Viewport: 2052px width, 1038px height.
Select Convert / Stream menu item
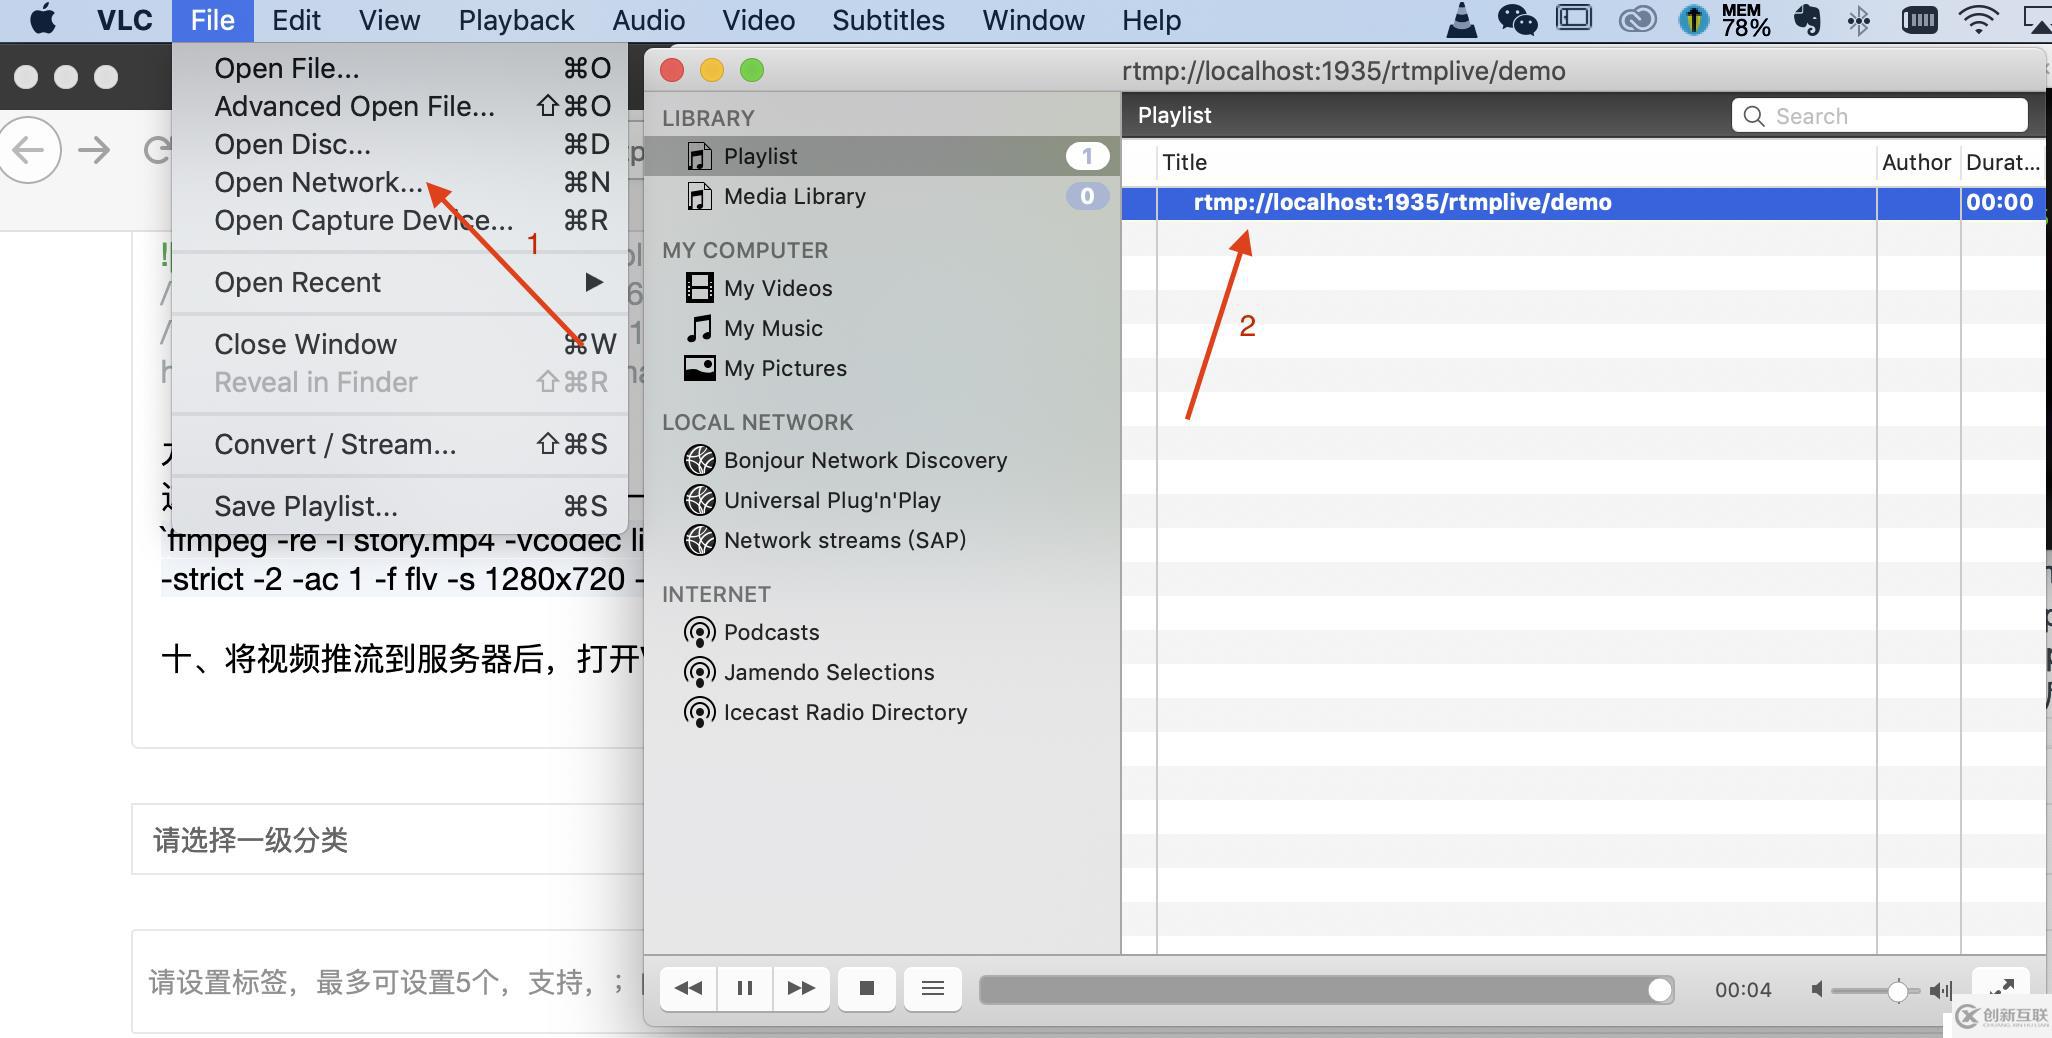[x=334, y=444]
